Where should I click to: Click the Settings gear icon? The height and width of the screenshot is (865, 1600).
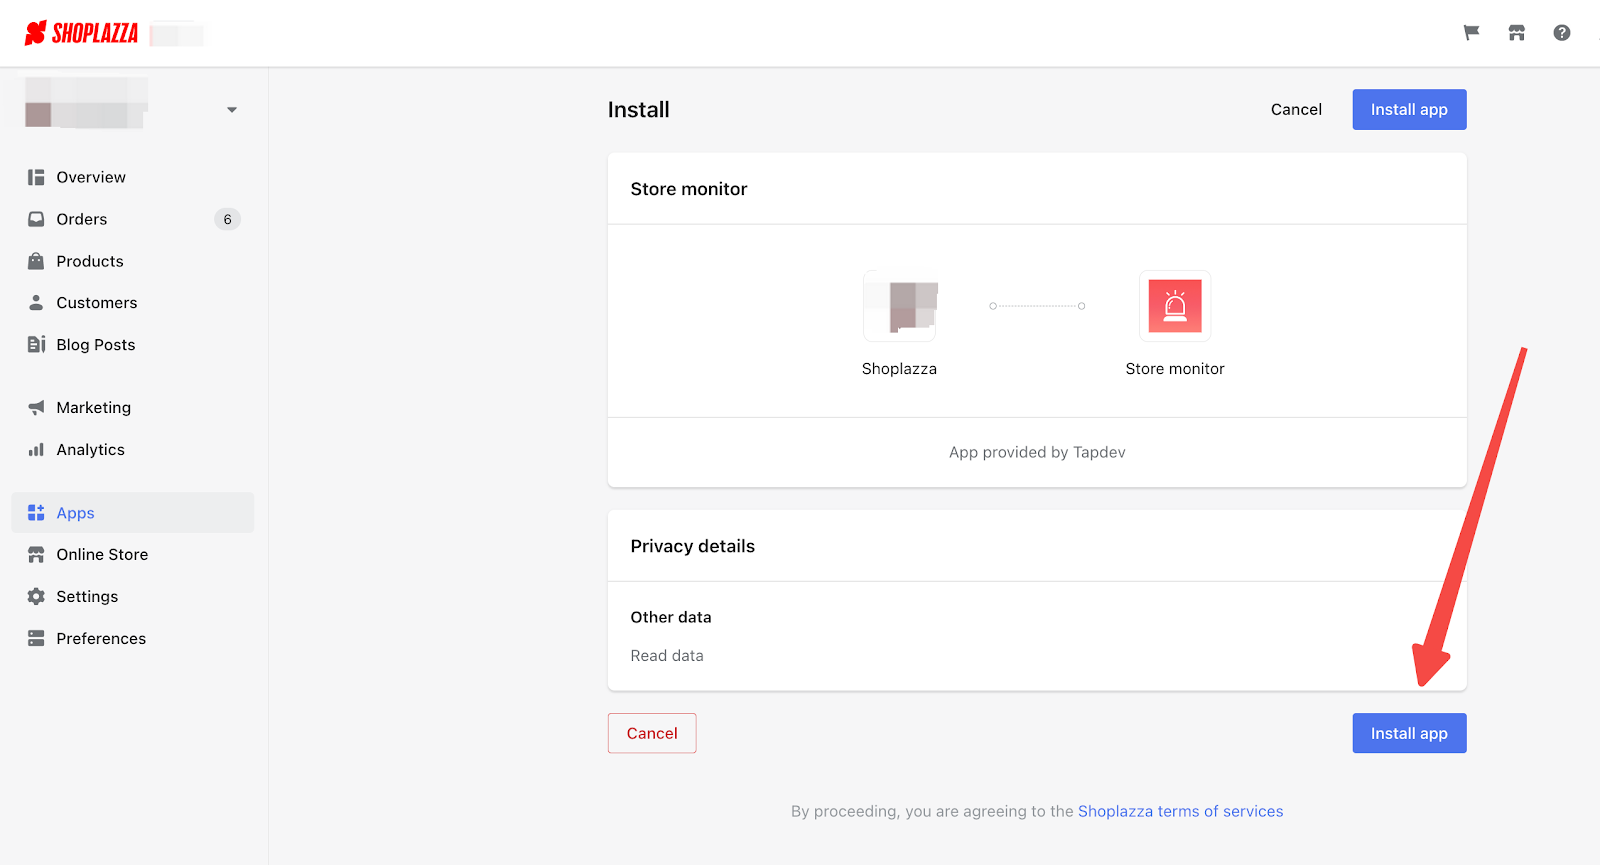[x=36, y=596]
